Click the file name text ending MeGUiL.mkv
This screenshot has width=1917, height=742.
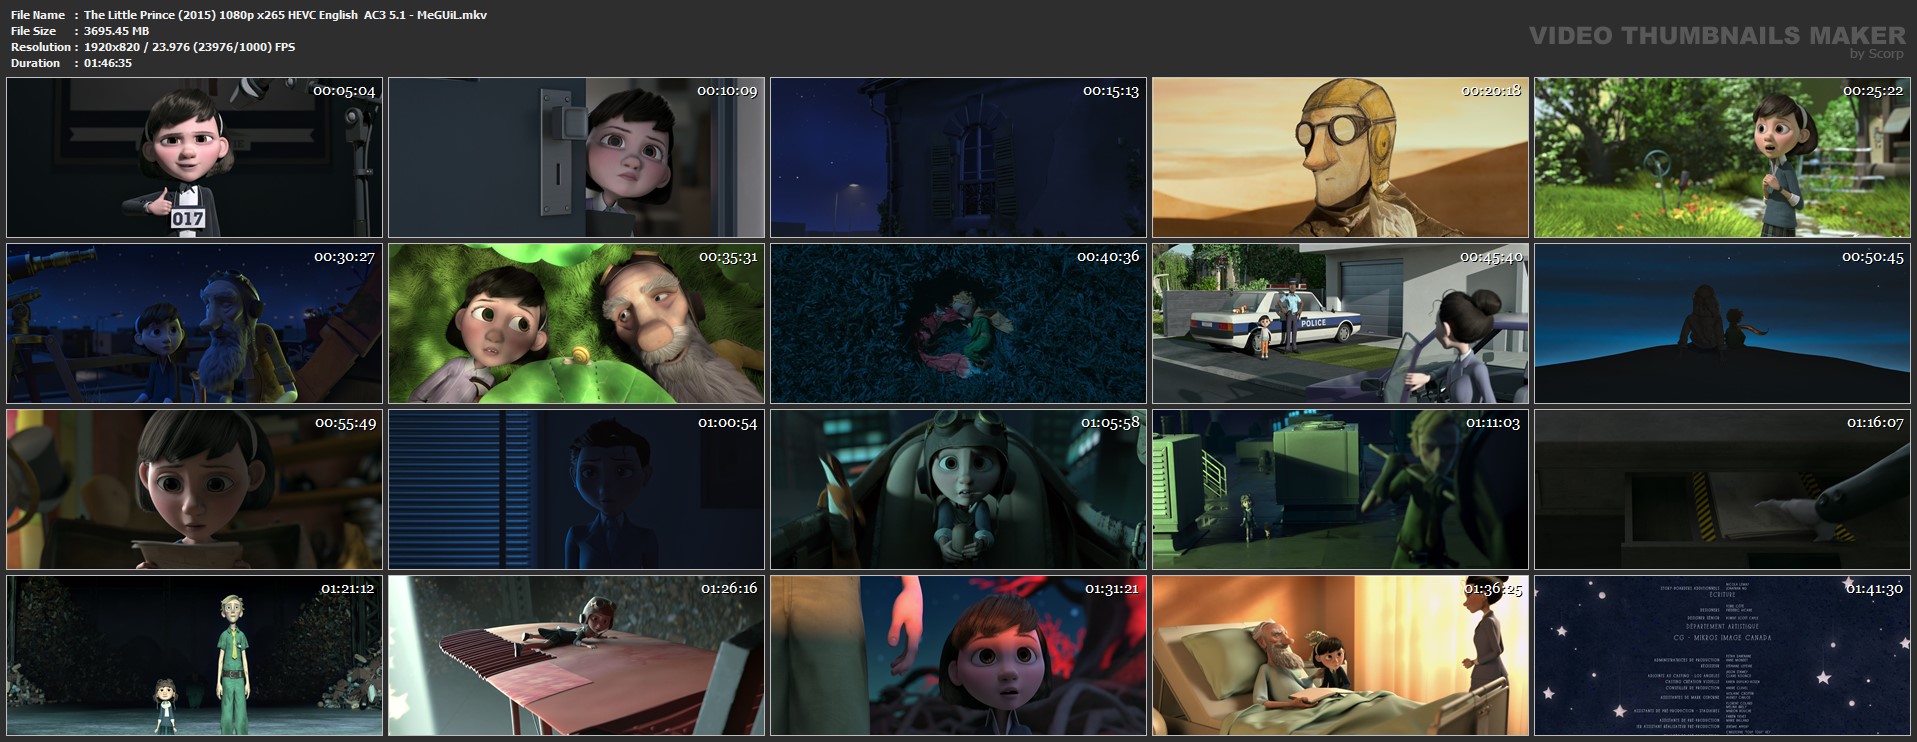(x=285, y=15)
